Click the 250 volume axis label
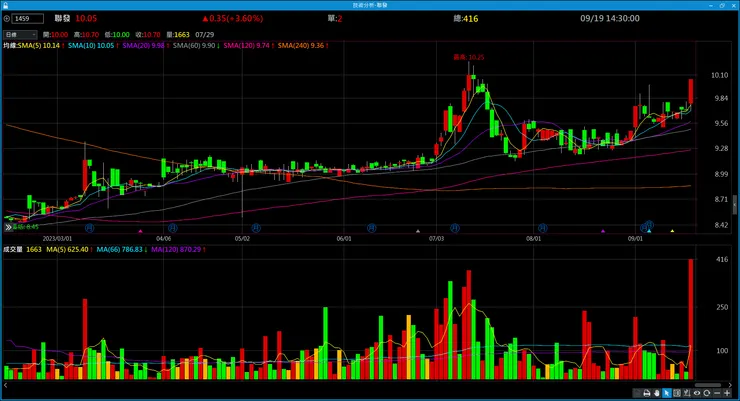Viewport: 740px width, 401px height. tap(722, 307)
